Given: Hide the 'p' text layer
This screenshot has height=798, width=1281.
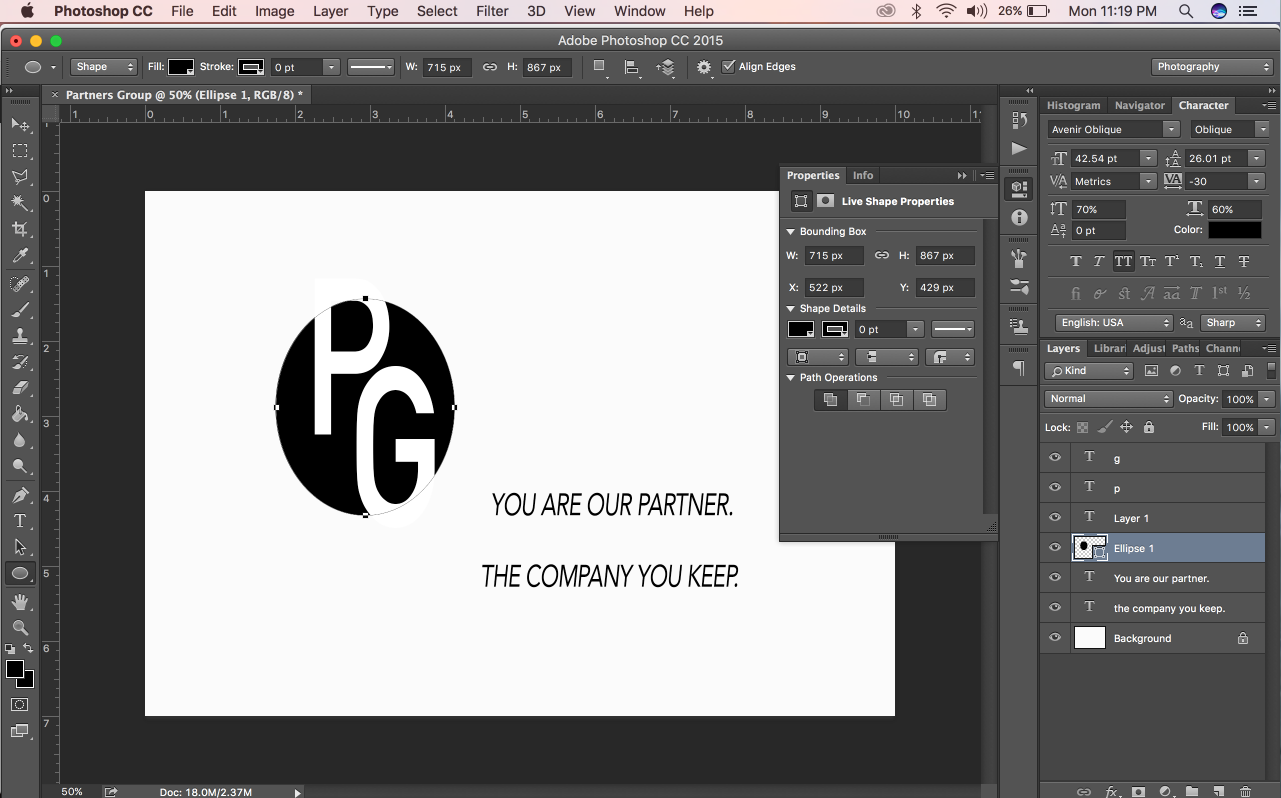Looking at the screenshot, I should click(x=1054, y=488).
